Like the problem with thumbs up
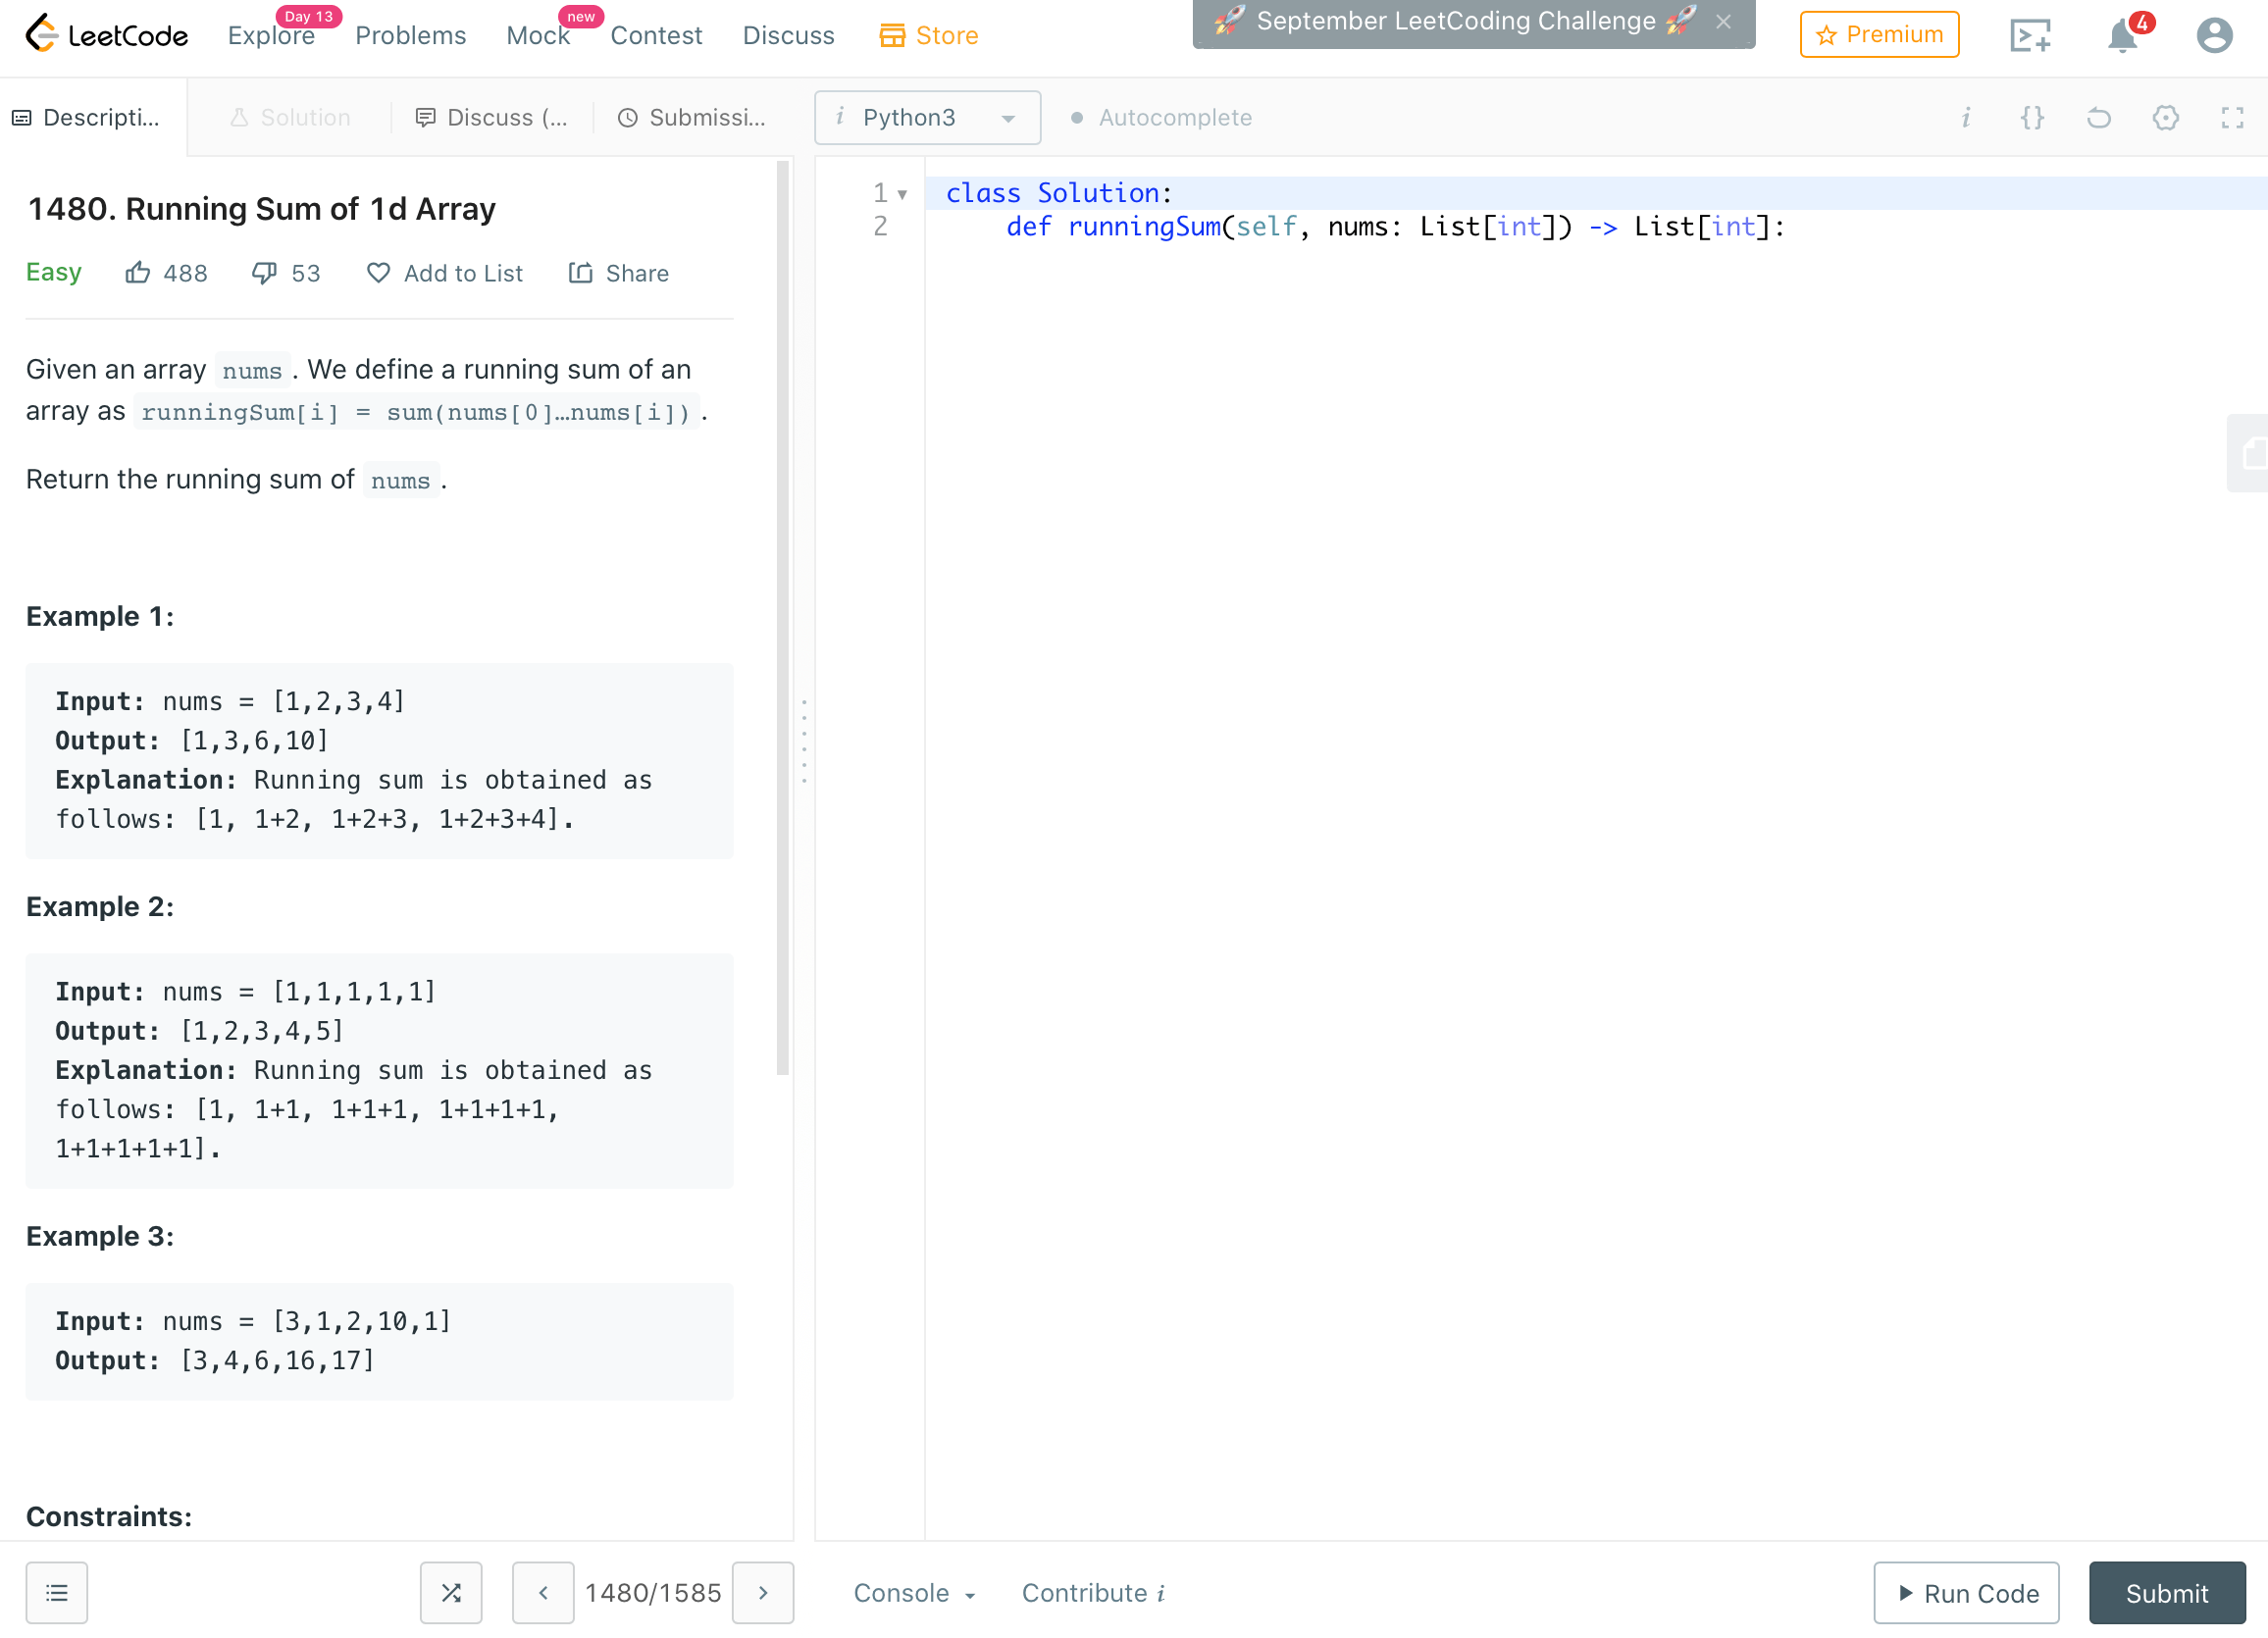This screenshot has width=2268, height=1638. (x=139, y=272)
